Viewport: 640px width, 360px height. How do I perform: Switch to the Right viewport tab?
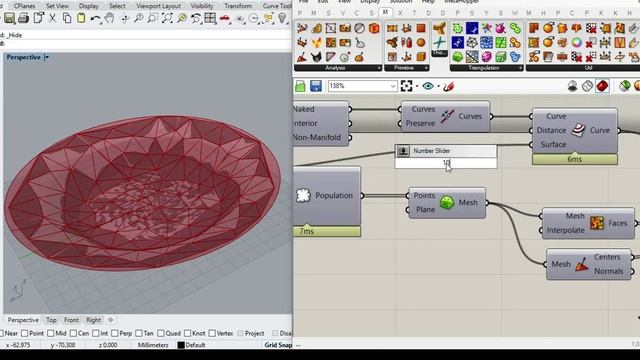coord(93,320)
